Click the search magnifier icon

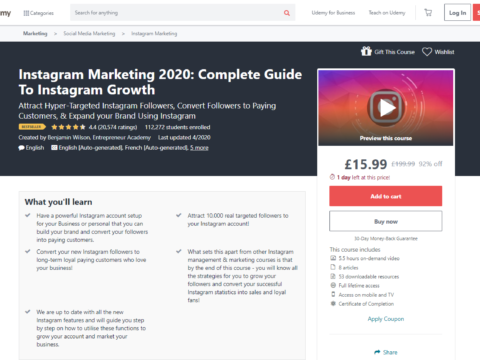[x=287, y=13]
